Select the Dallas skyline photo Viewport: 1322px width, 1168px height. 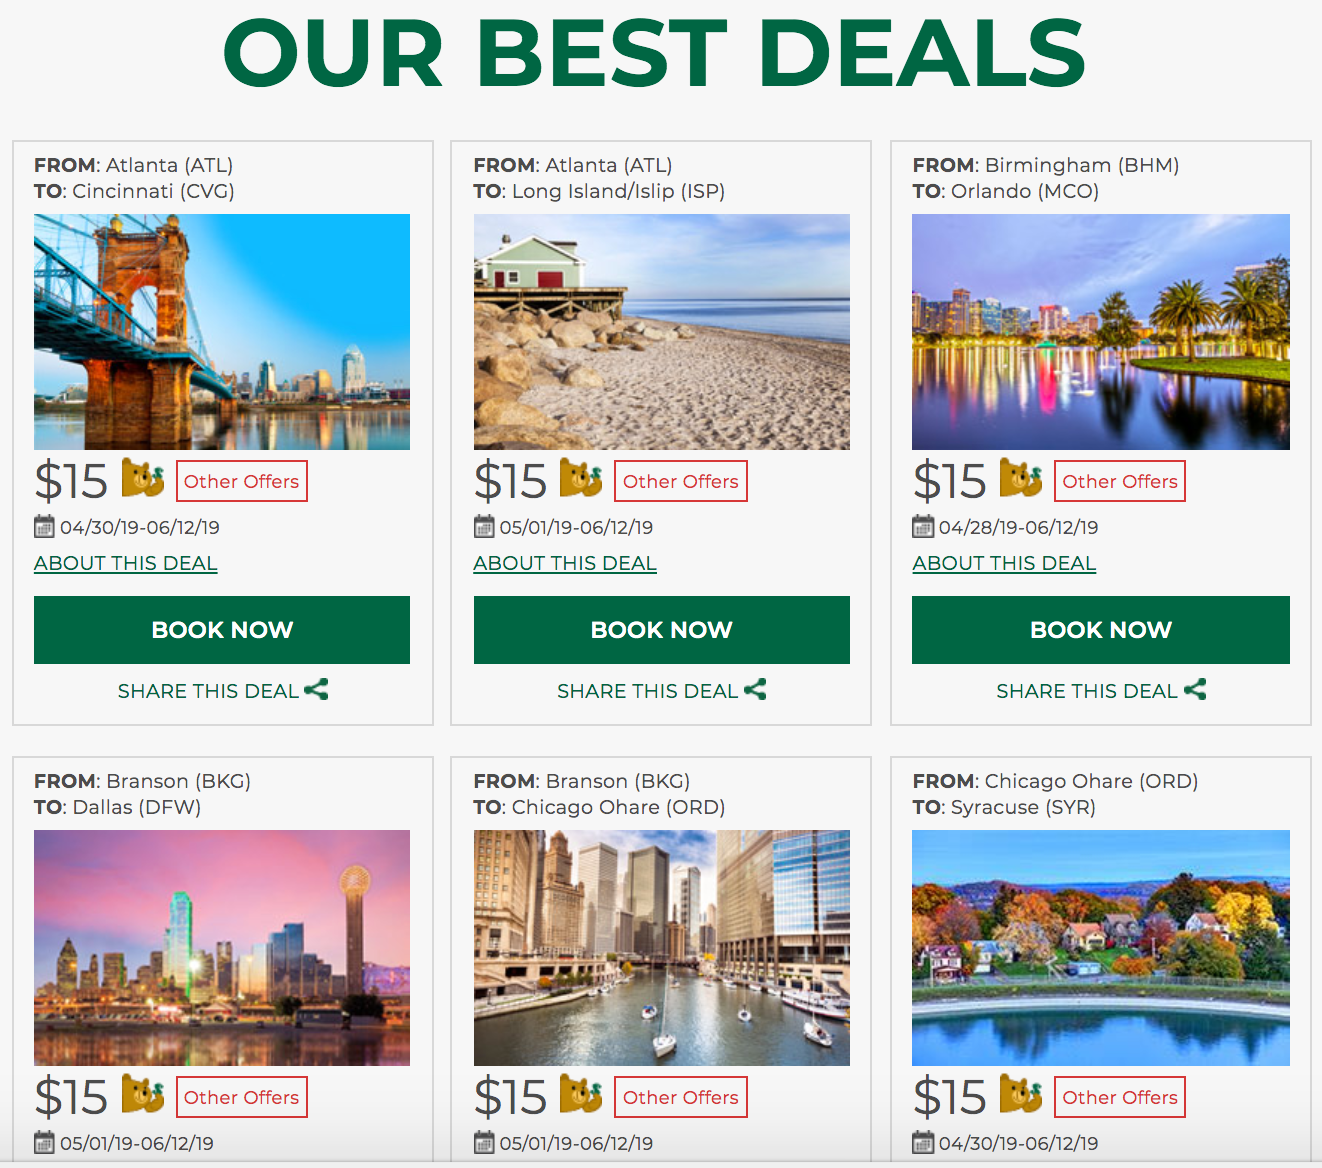222,948
